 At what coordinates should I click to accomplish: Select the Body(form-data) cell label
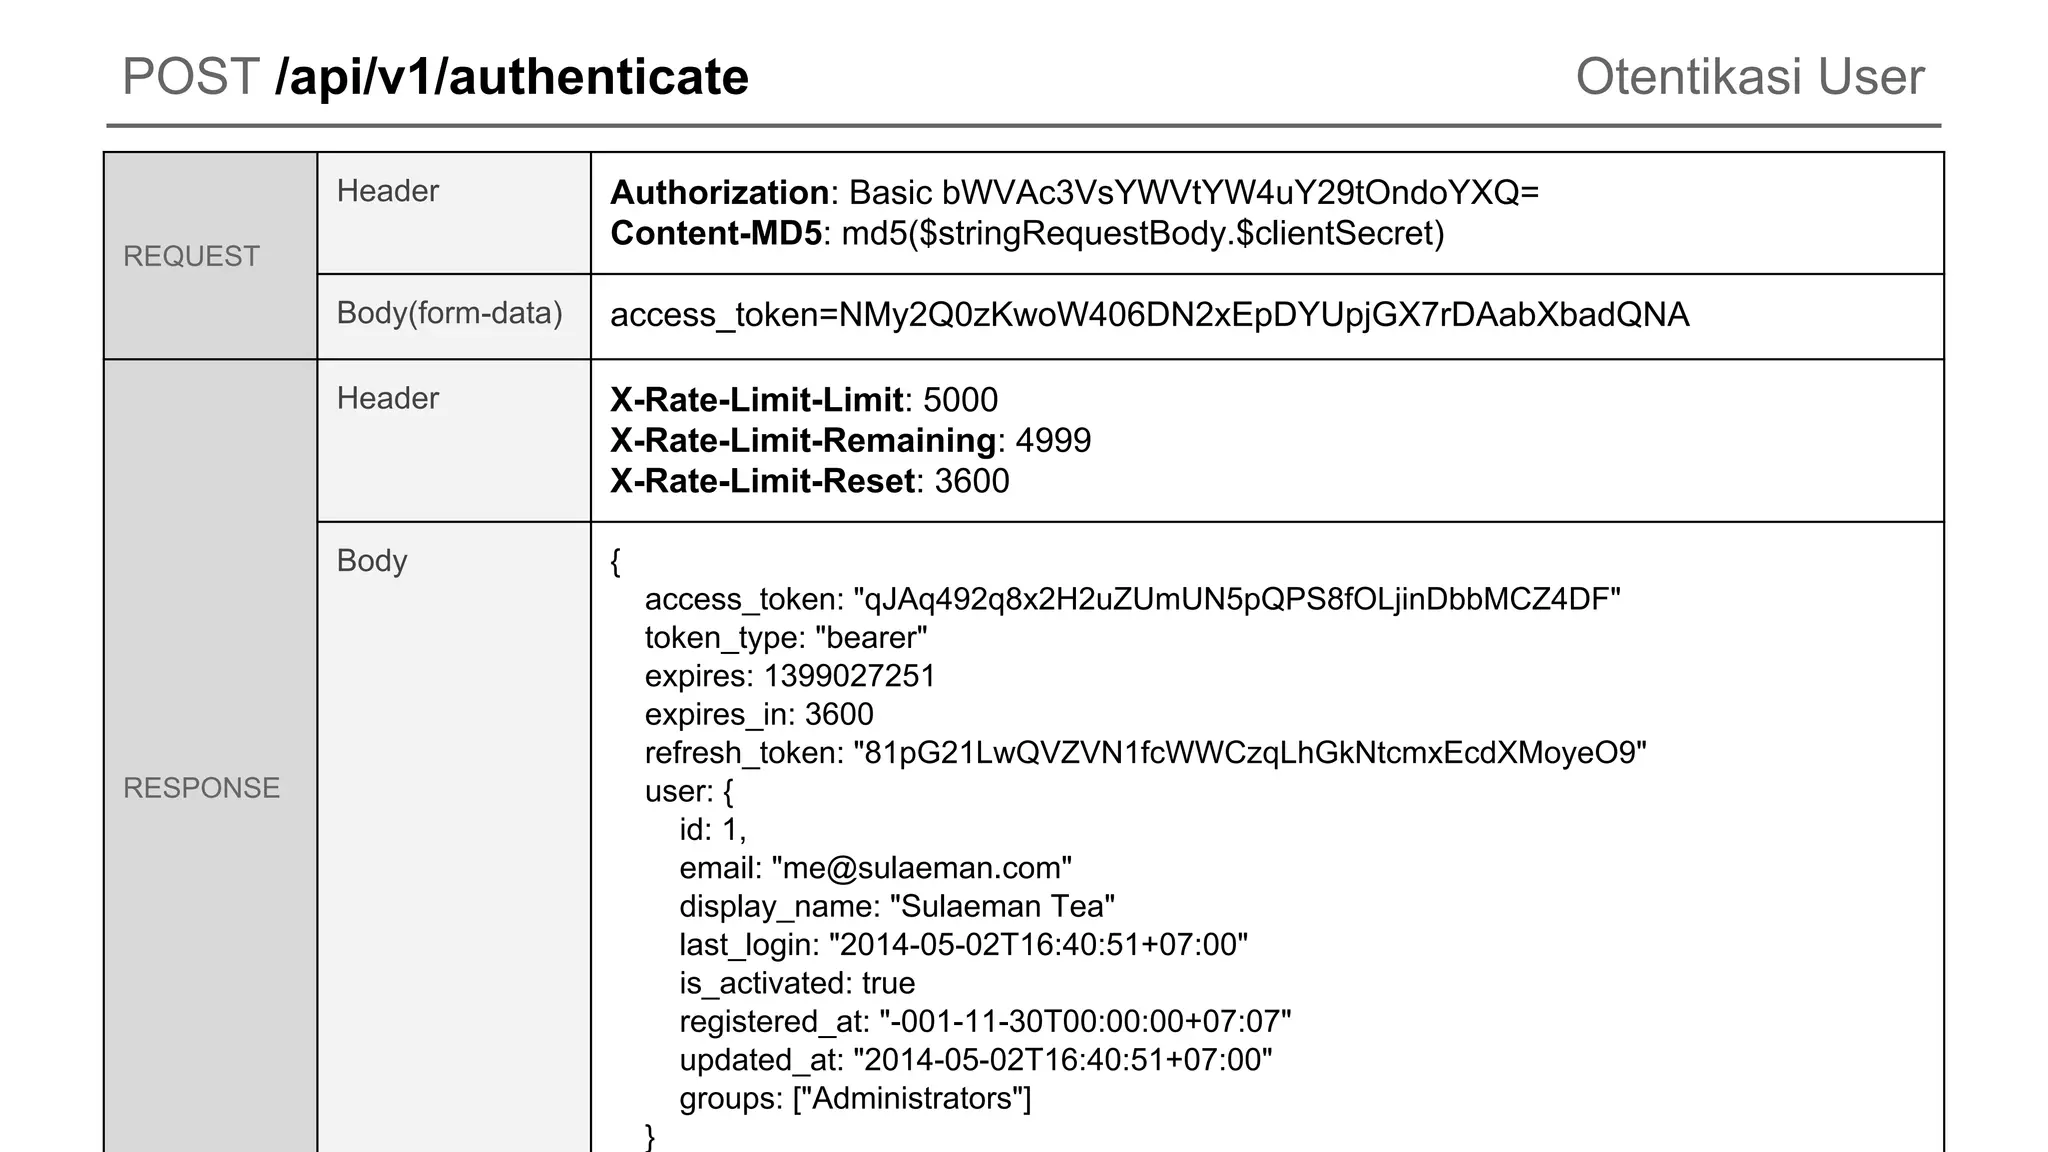449,313
